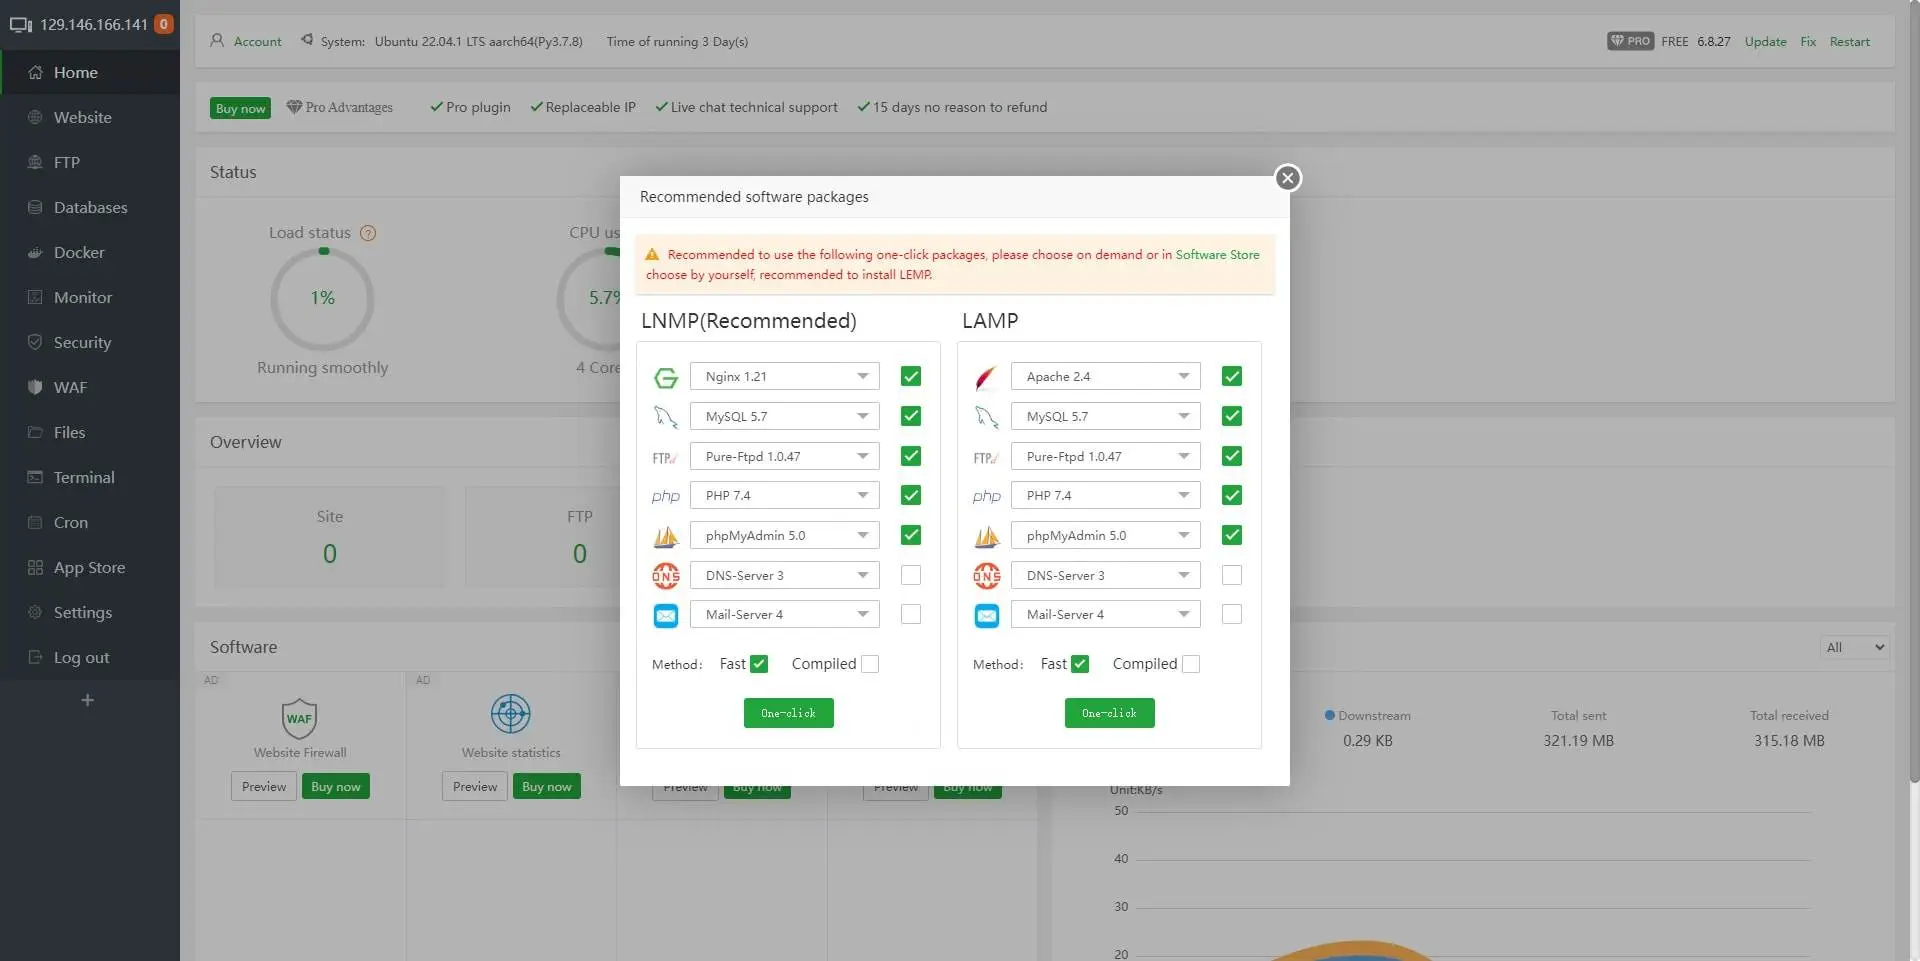Click the plus icon below Log out
Screen dimensions: 1920x961
tap(88, 700)
